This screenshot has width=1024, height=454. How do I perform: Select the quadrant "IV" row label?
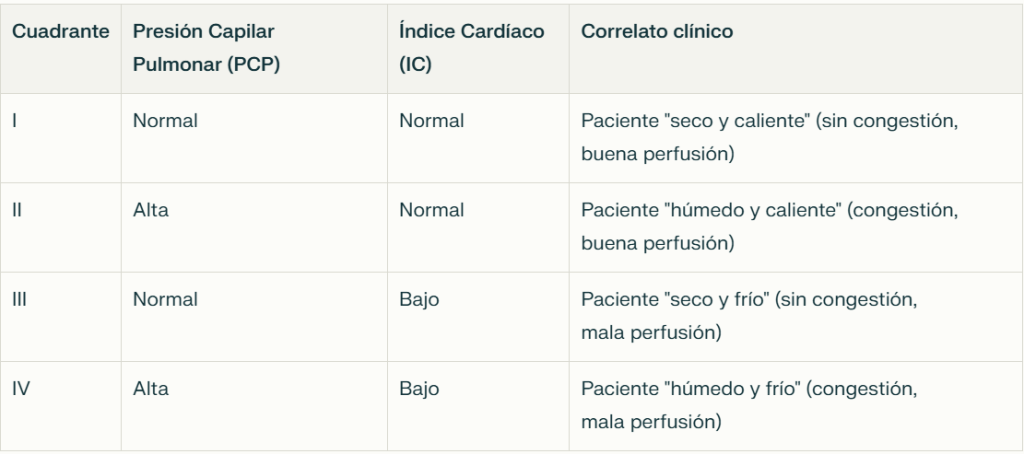point(21,388)
